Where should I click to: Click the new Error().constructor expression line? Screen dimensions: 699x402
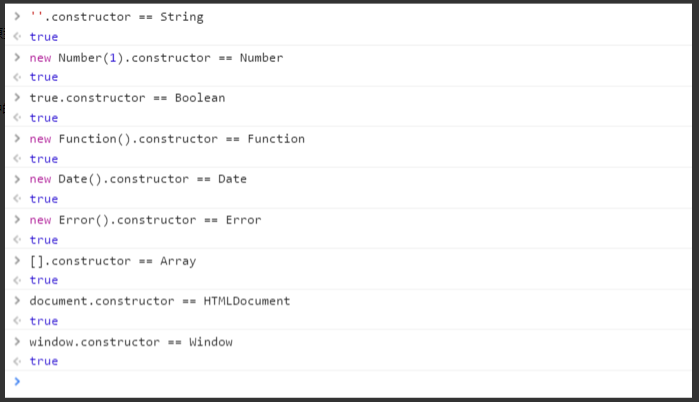[x=145, y=220]
